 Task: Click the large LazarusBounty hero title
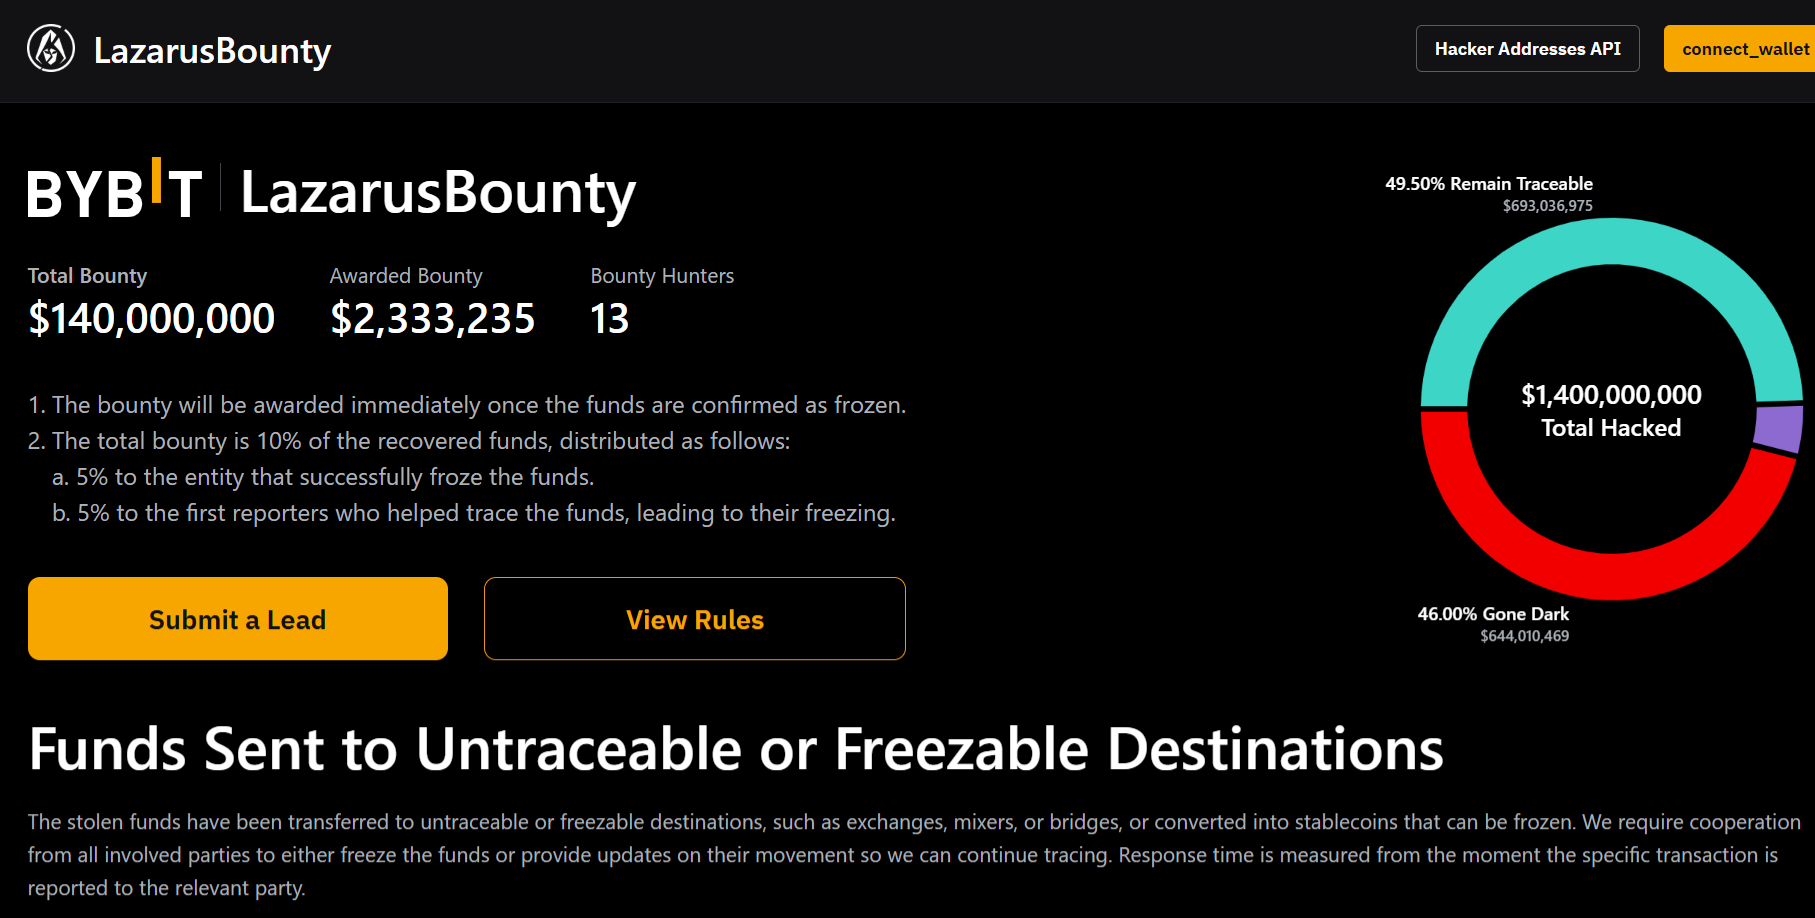438,193
